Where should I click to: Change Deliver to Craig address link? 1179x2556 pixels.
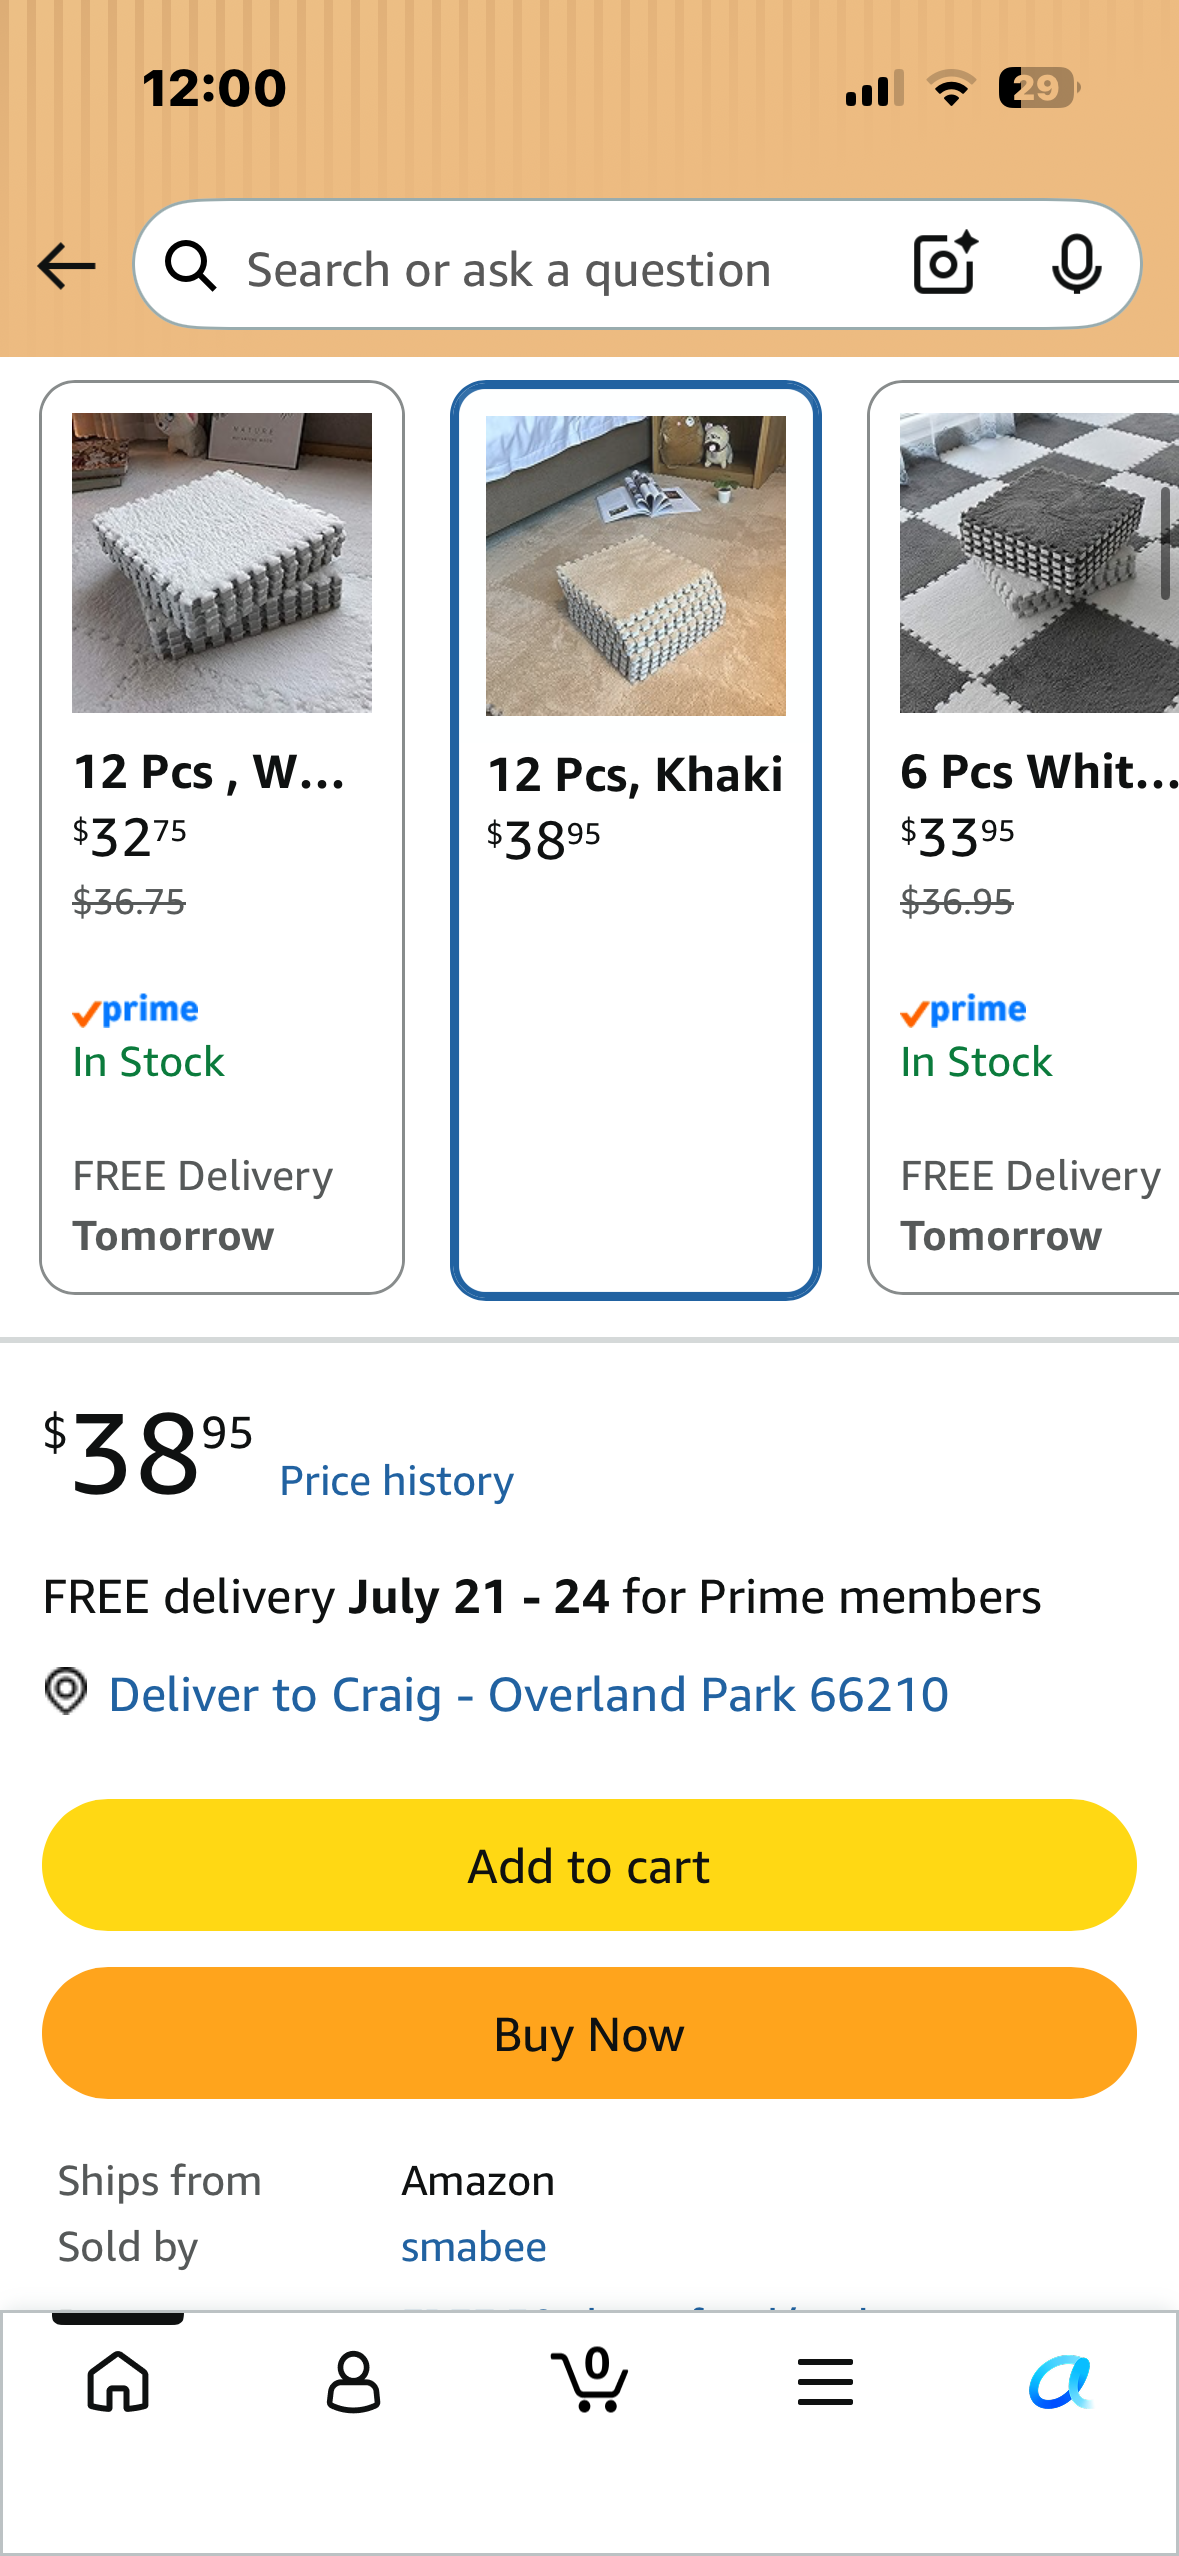tap(528, 1695)
